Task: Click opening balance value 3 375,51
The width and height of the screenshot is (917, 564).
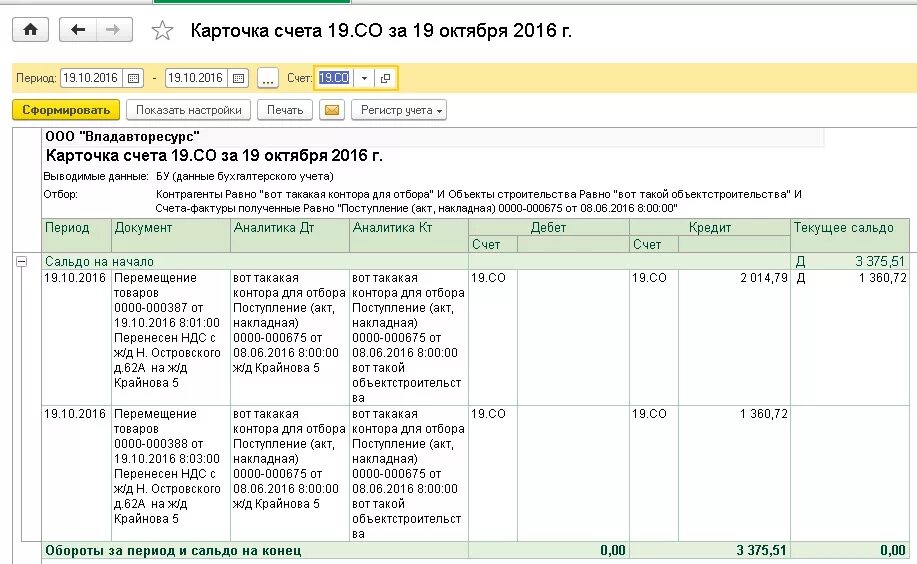Action: [880, 262]
